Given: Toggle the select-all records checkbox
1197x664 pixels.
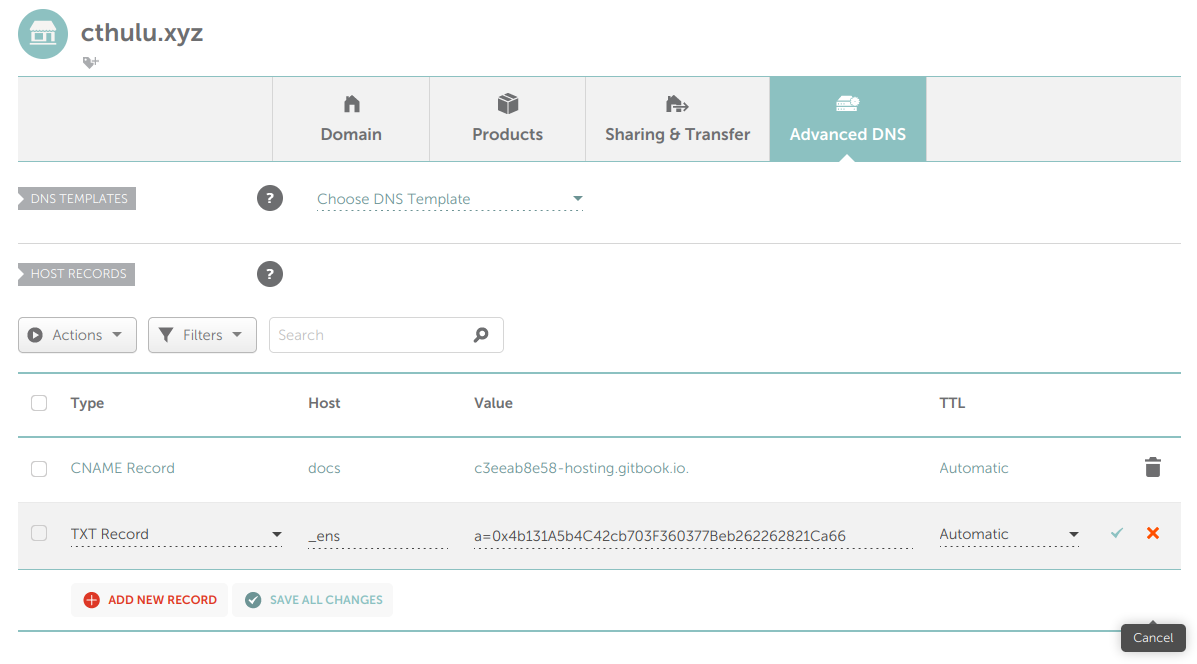Looking at the screenshot, I should 39,403.
